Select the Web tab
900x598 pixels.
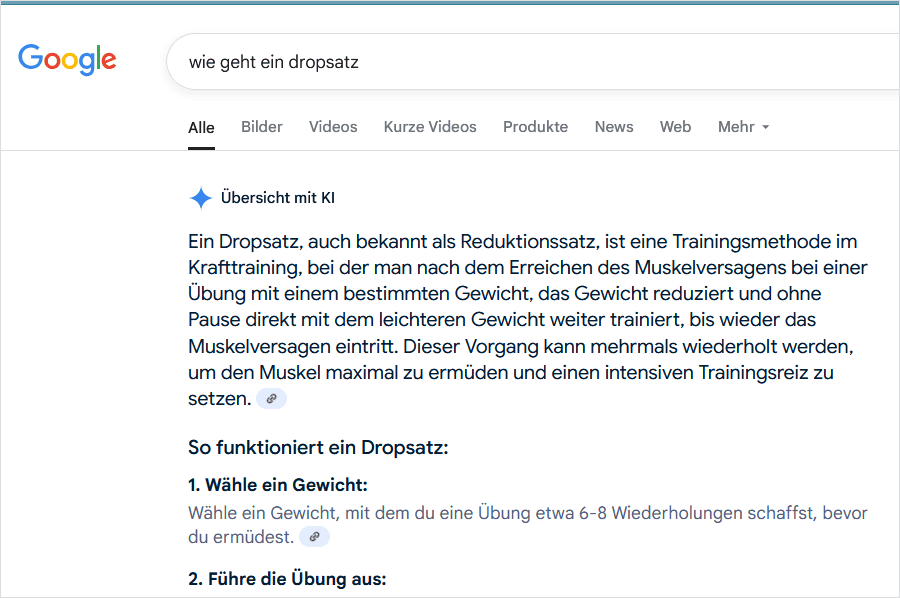676,127
